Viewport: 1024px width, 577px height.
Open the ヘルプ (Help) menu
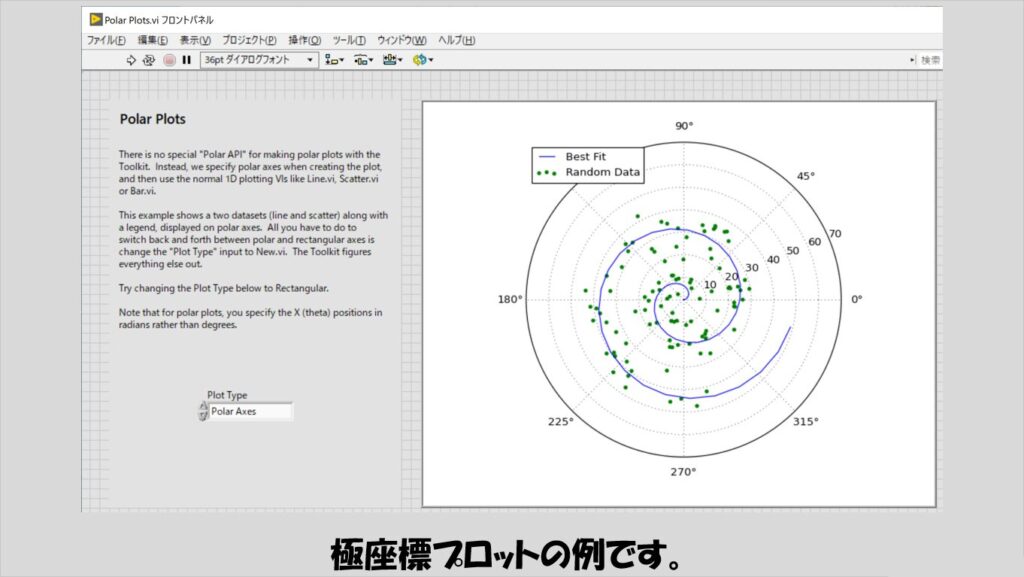(457, 40)
